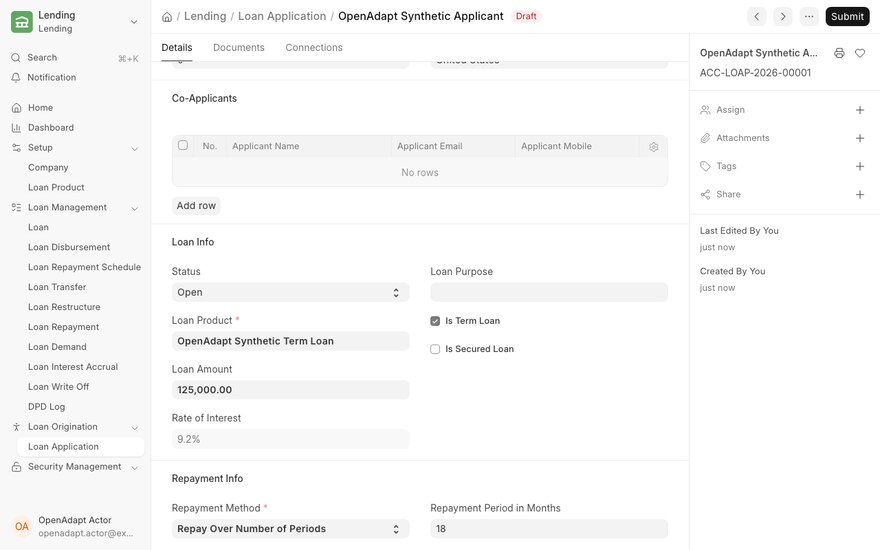Click the Applicant Name column header
This screenshot has height=550, width=880.
click(x=265, y=146)
